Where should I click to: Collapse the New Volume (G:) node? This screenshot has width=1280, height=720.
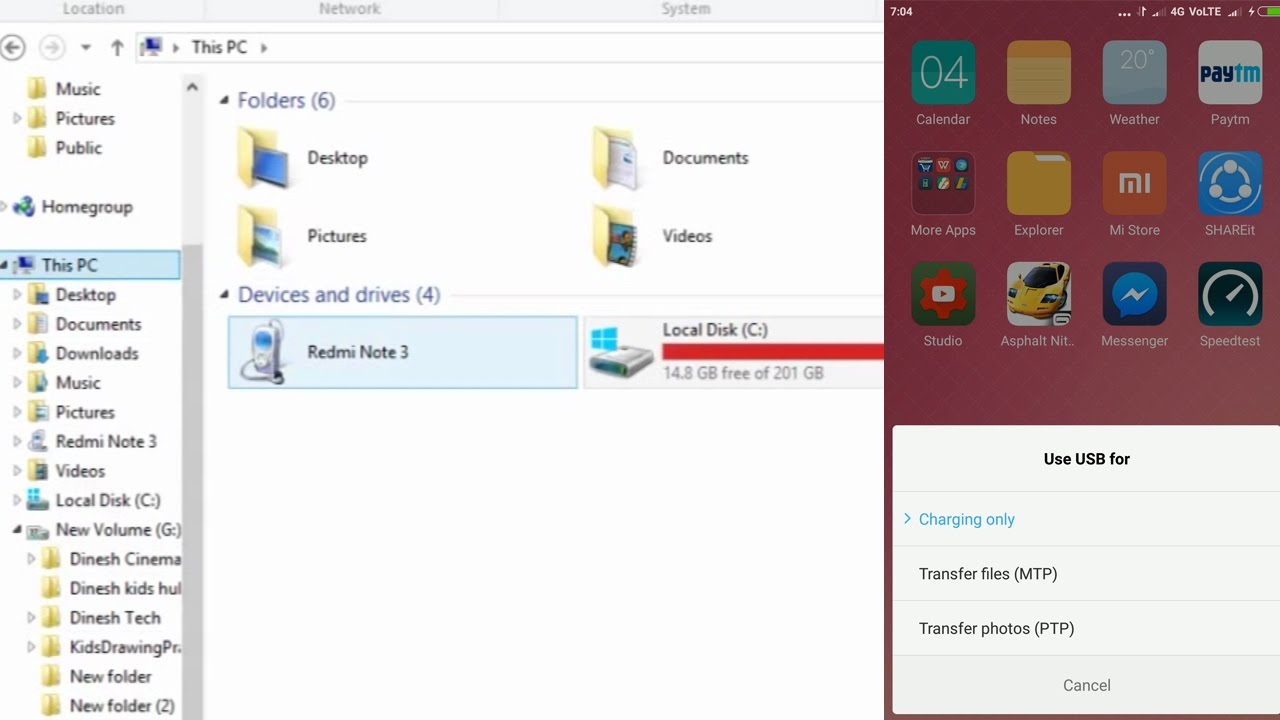tap(17, 531)
